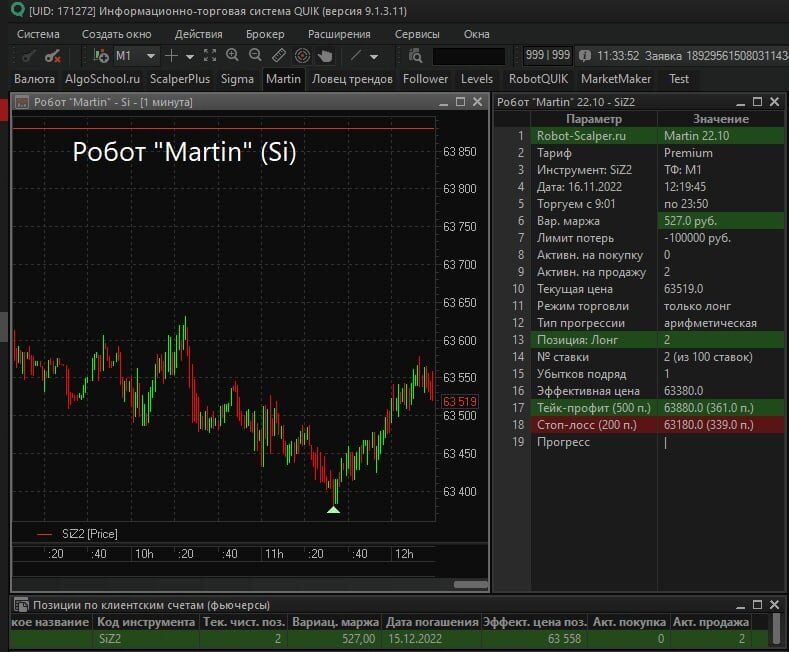Open the Сервисы menu
Screen dimensions: 789x652
point(417,34)
